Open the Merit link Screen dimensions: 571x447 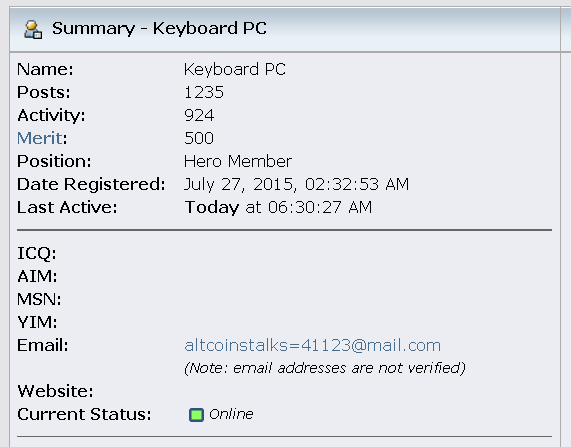(39, 138)
